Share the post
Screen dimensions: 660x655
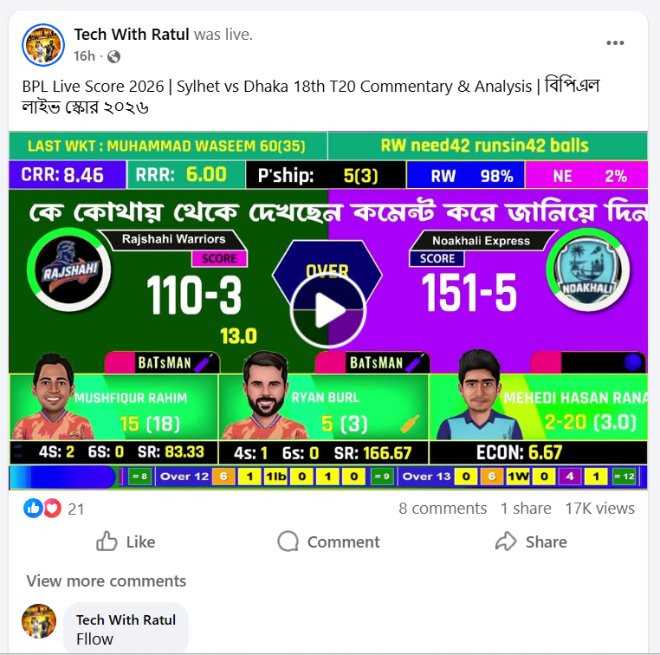[531, 541]
